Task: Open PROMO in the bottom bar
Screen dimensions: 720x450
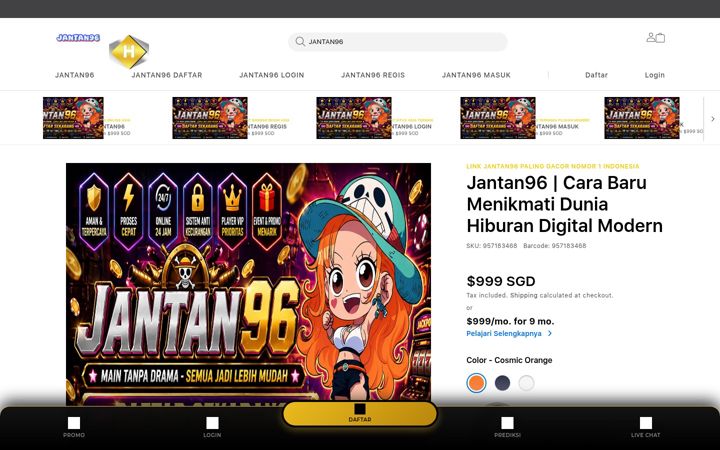Action: (x=74, y=427)
